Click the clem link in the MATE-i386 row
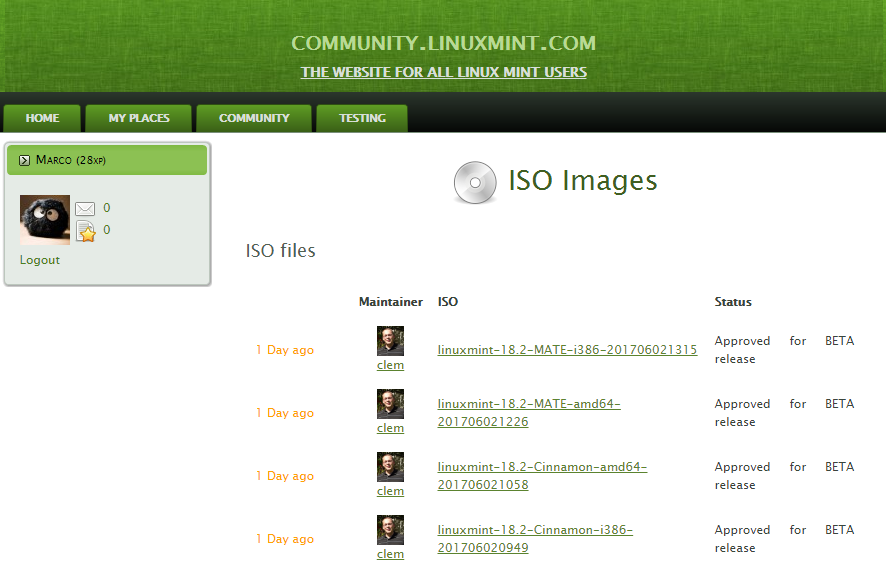Screen dimensions: 886x567 (x=390, y=365)
